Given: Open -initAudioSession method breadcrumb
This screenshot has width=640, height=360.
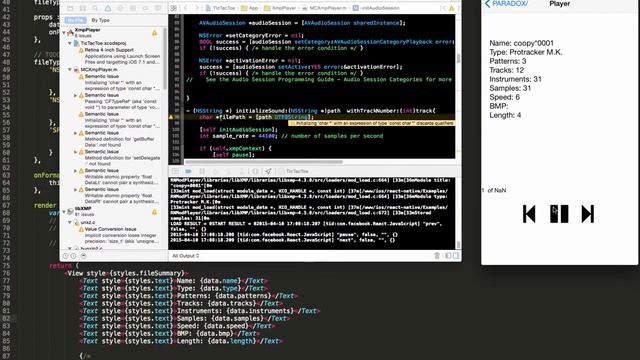Looking at the screenshot, I should click(376, 8).
